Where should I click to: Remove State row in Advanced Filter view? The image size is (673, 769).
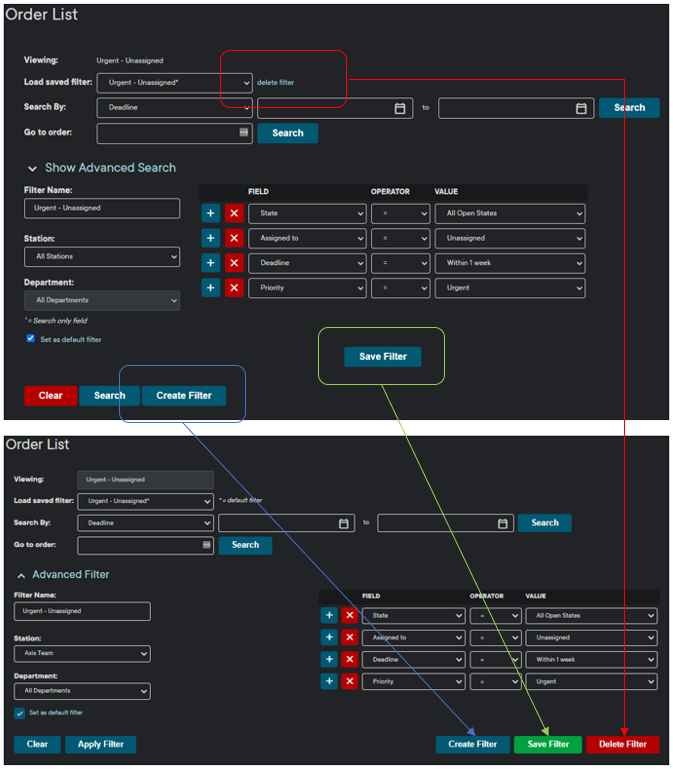350,615
